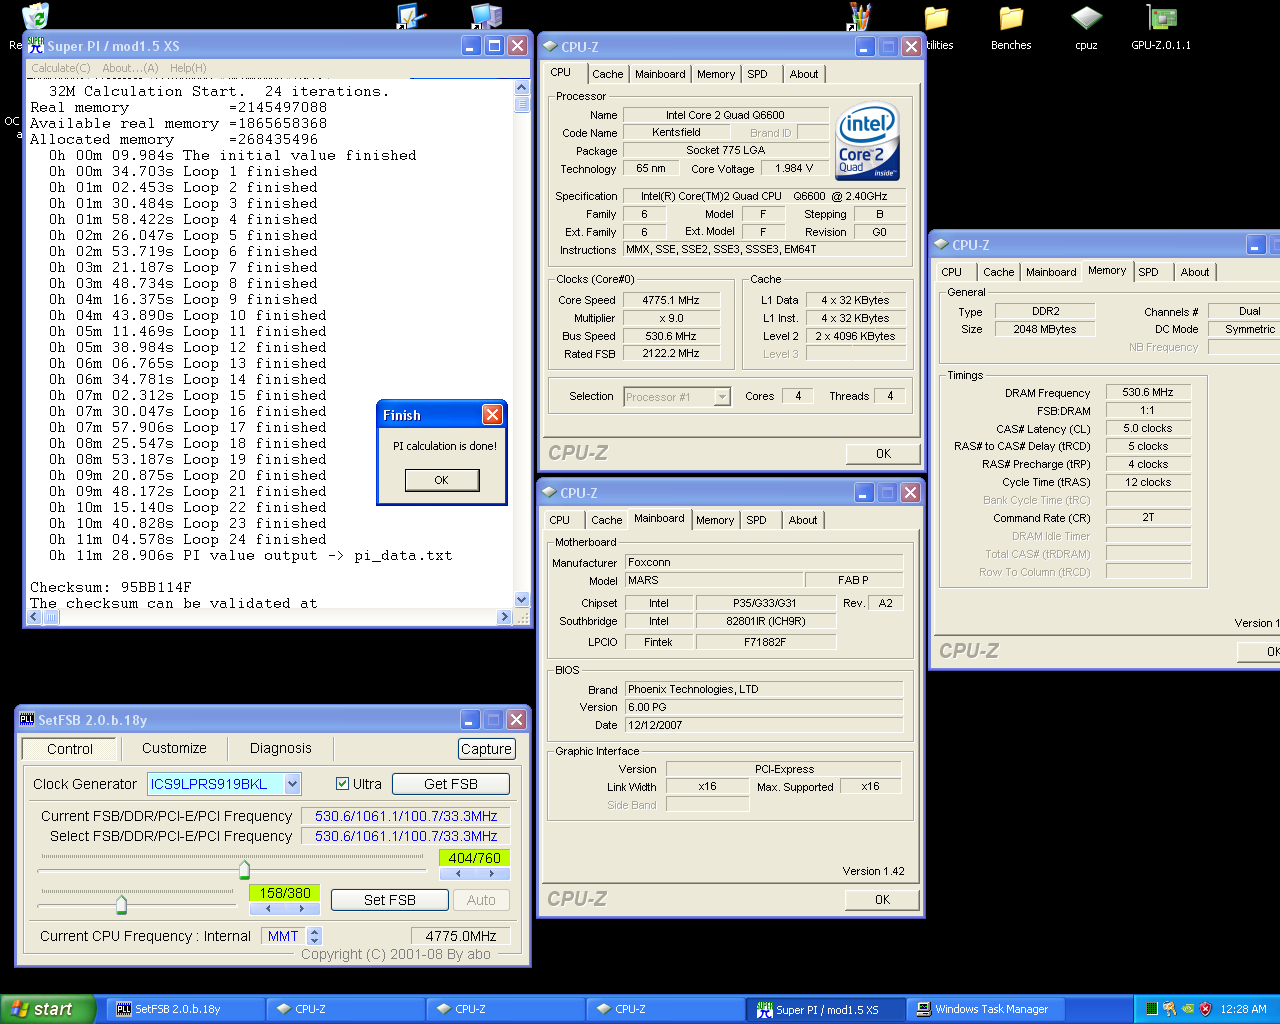Open the Recycle Bin desktop icon
The height and width of the screenshot is (1024, 1280).
35,18
